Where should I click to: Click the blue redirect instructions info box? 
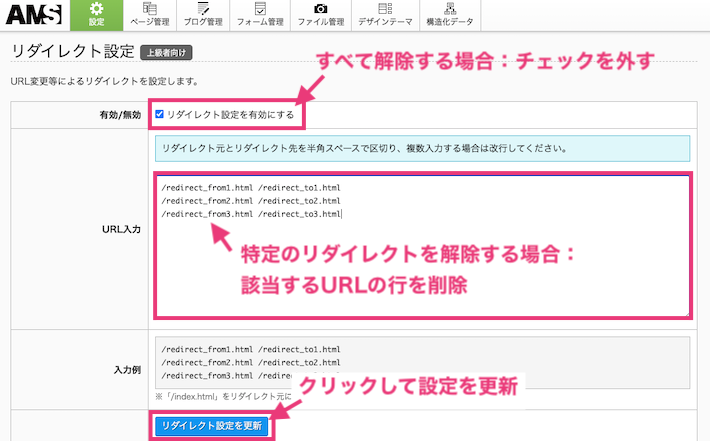coord(422,149)
